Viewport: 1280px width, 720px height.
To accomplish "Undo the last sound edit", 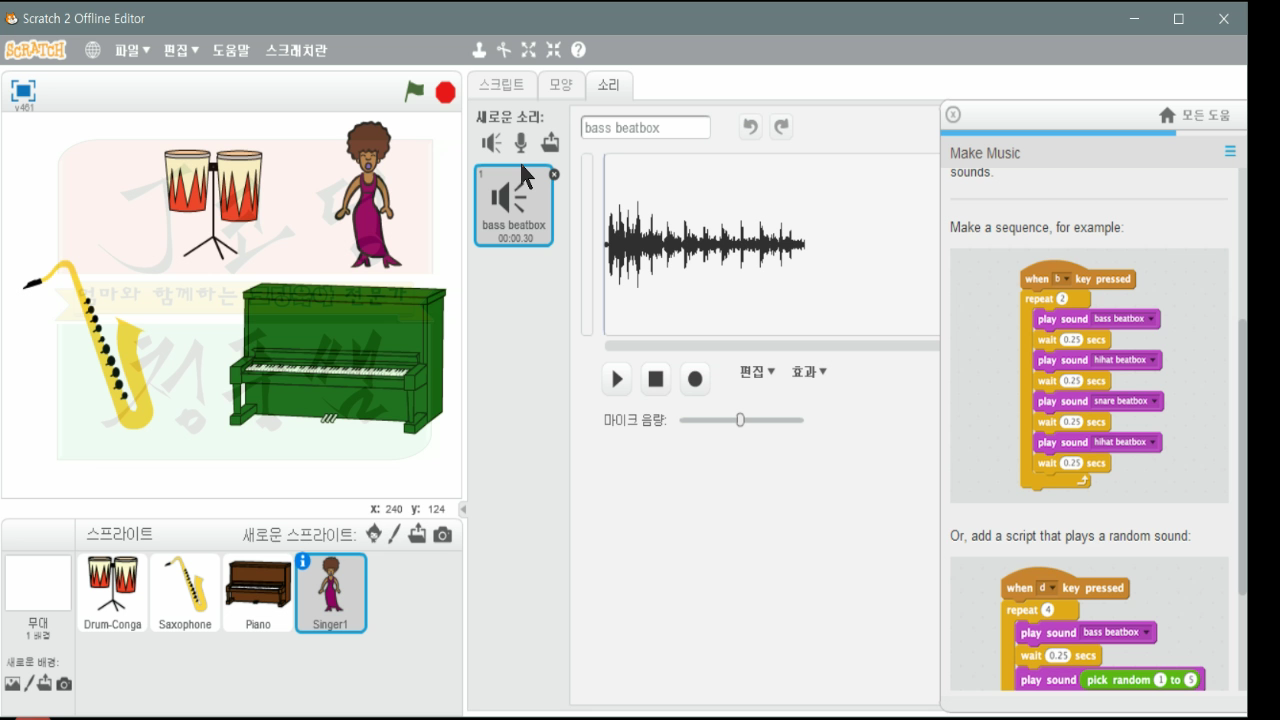I will tap(751, 127).
